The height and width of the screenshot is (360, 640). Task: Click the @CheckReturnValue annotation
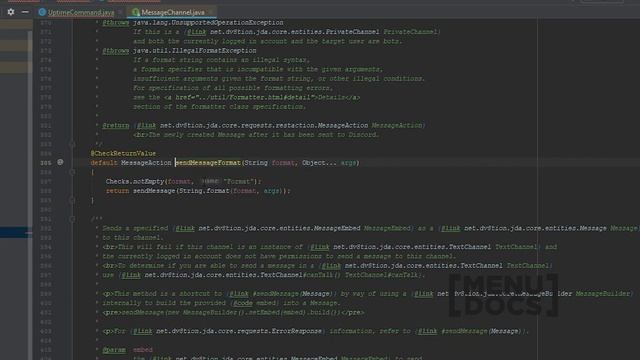123,153
